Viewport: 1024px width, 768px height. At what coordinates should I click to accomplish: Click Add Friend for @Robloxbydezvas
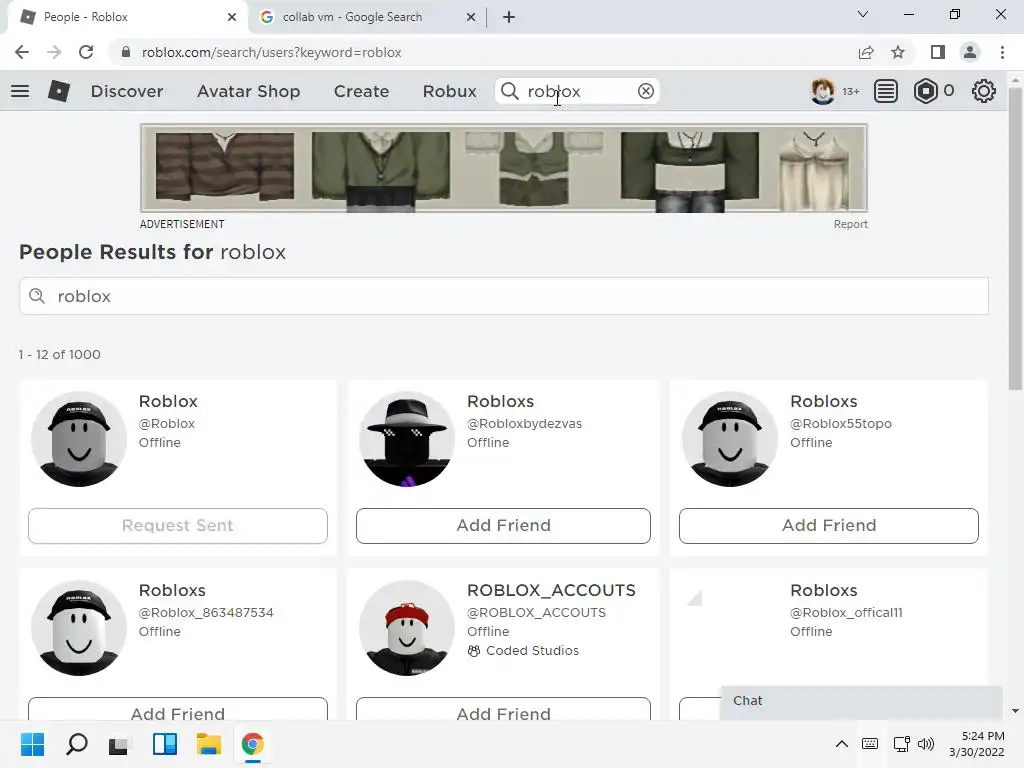(504, 526)
